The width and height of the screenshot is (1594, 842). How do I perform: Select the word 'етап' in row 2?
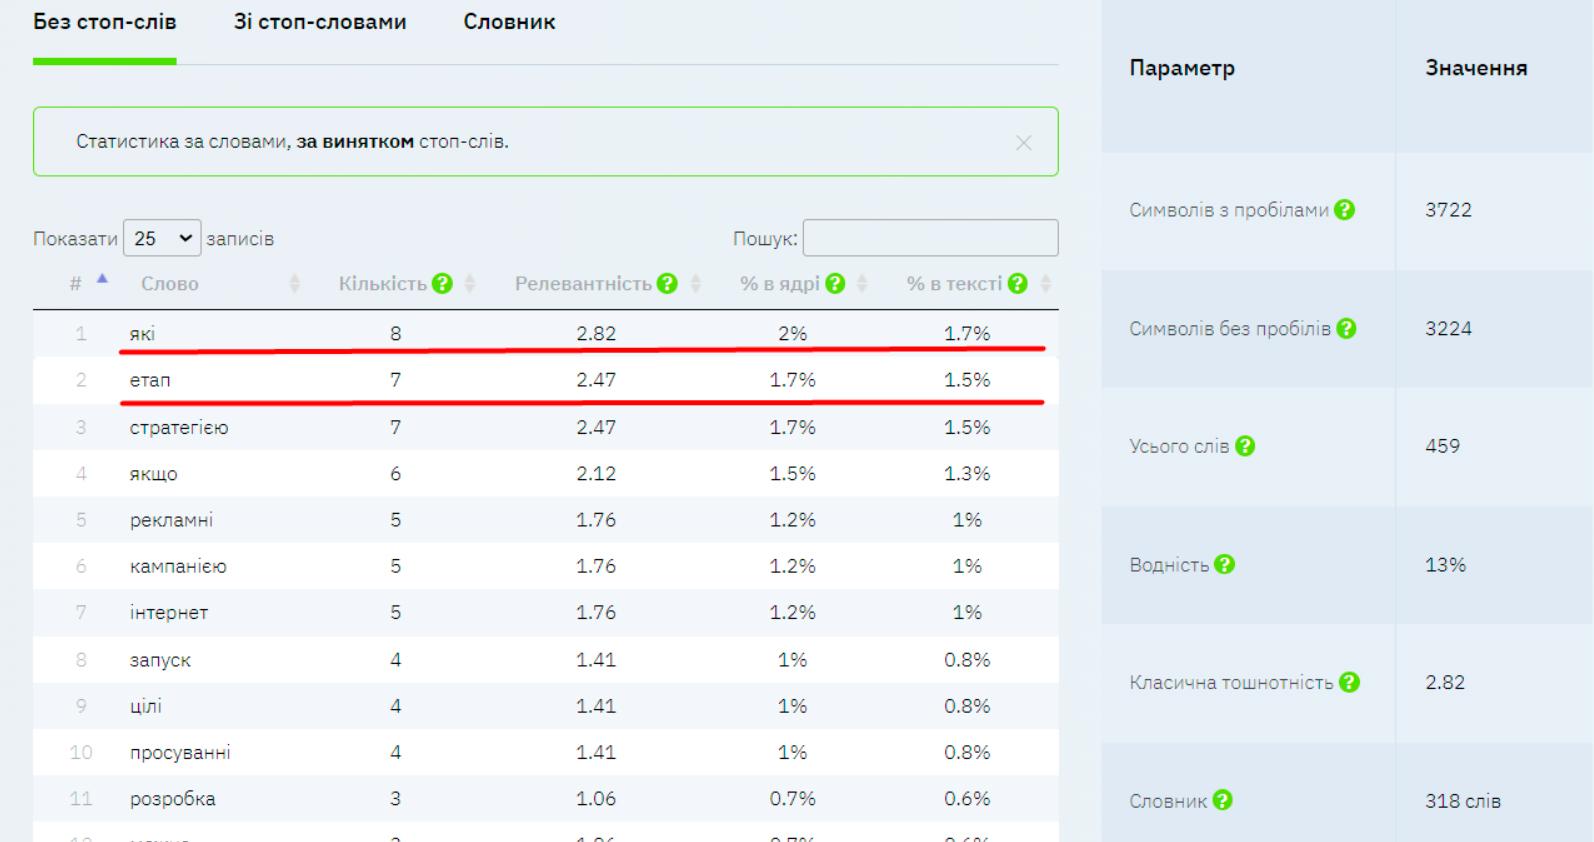(150, 380)
